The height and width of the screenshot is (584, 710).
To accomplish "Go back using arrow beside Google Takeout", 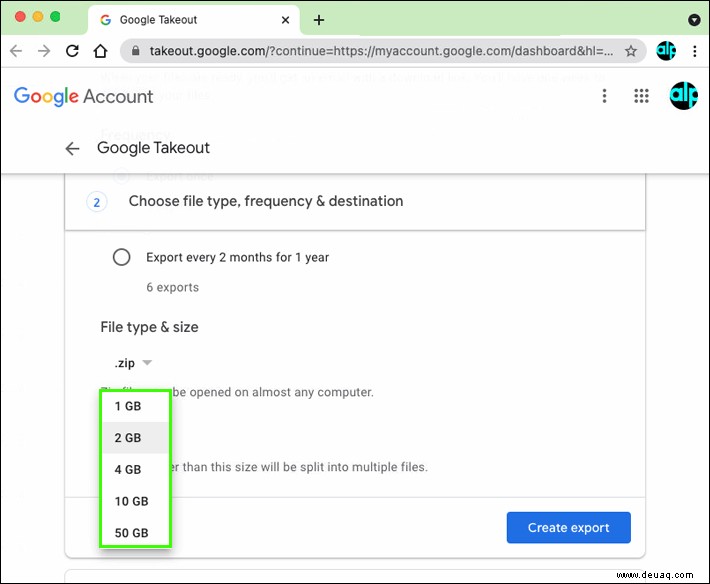I will 72,148.
